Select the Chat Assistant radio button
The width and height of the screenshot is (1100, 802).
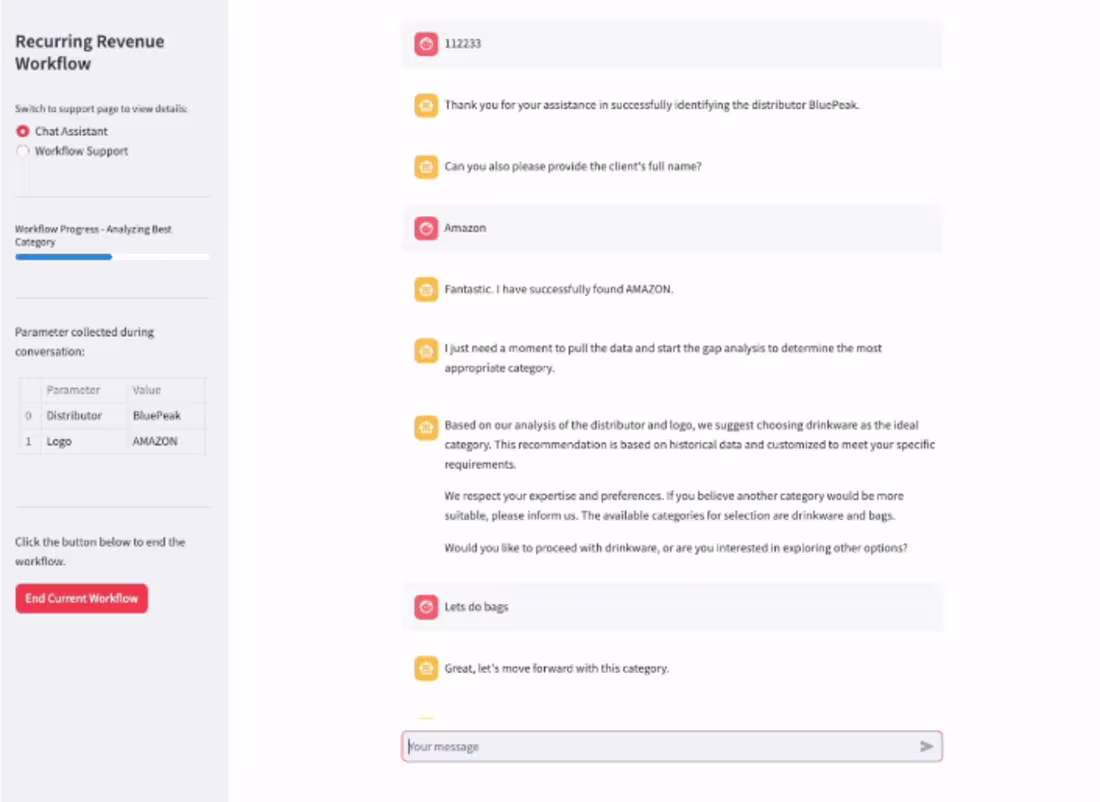click(22, 131)
